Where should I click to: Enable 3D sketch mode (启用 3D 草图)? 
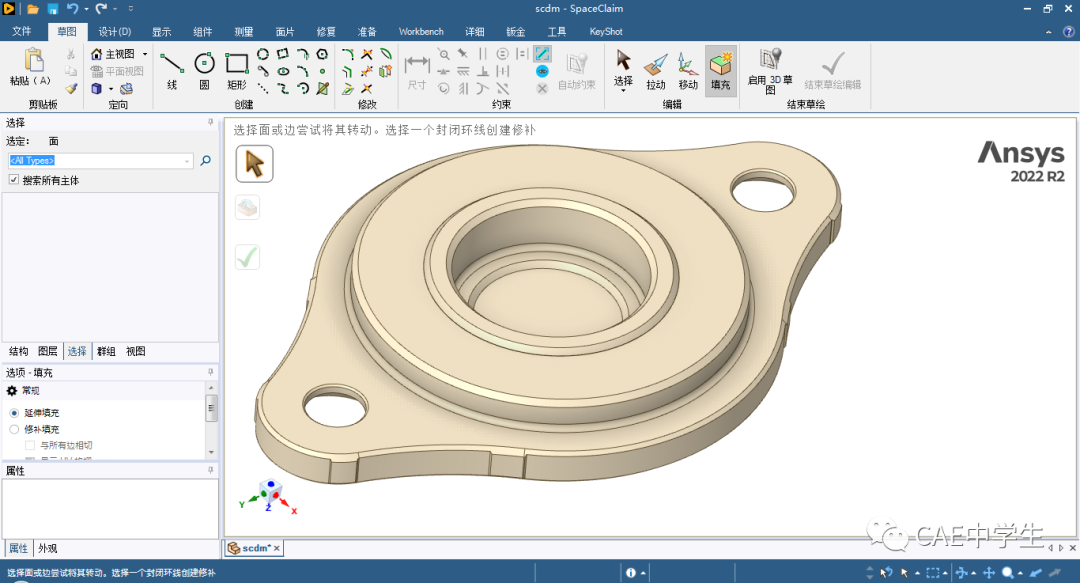click(770, 70)
